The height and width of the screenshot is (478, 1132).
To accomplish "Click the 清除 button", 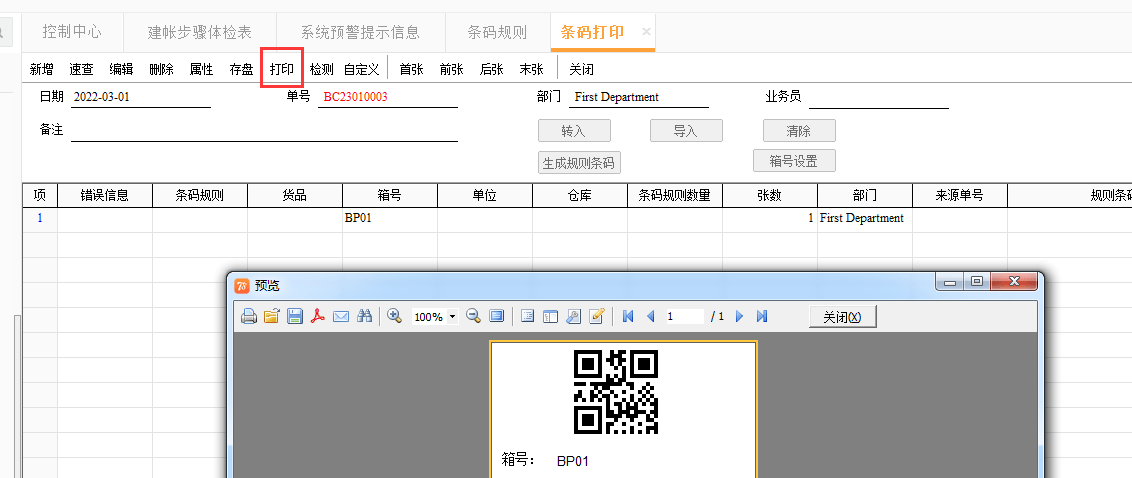I will click(799, 131).
